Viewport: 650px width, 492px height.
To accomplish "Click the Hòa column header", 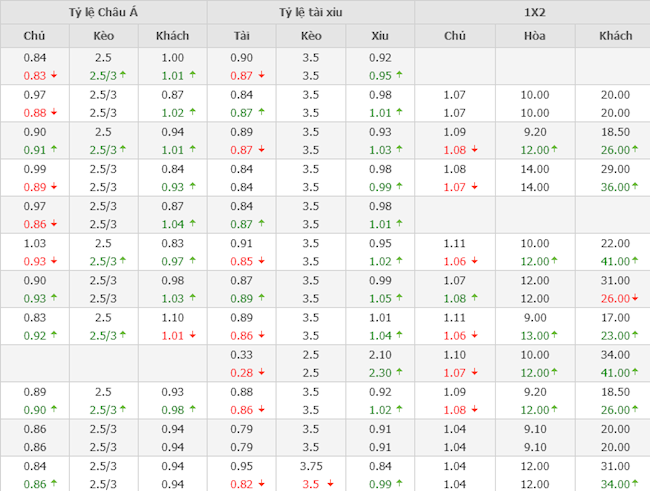I will coord(534,36).
